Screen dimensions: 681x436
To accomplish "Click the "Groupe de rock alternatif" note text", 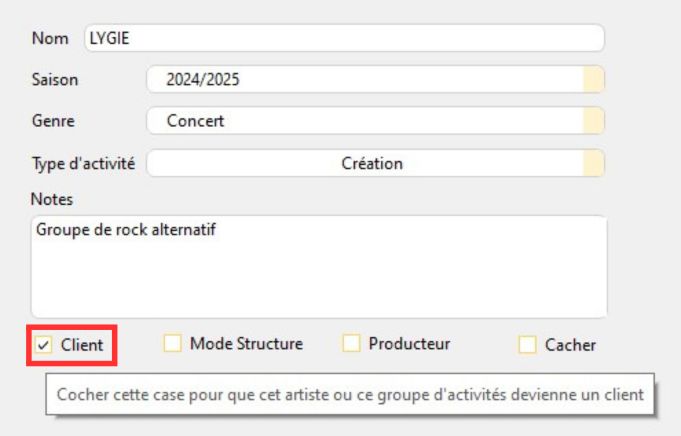I will pos(126,229).
